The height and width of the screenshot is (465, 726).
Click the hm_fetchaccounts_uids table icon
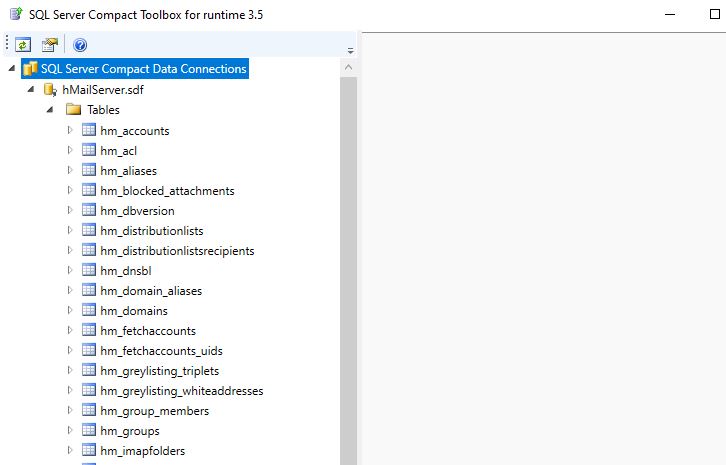coord(89,350)
